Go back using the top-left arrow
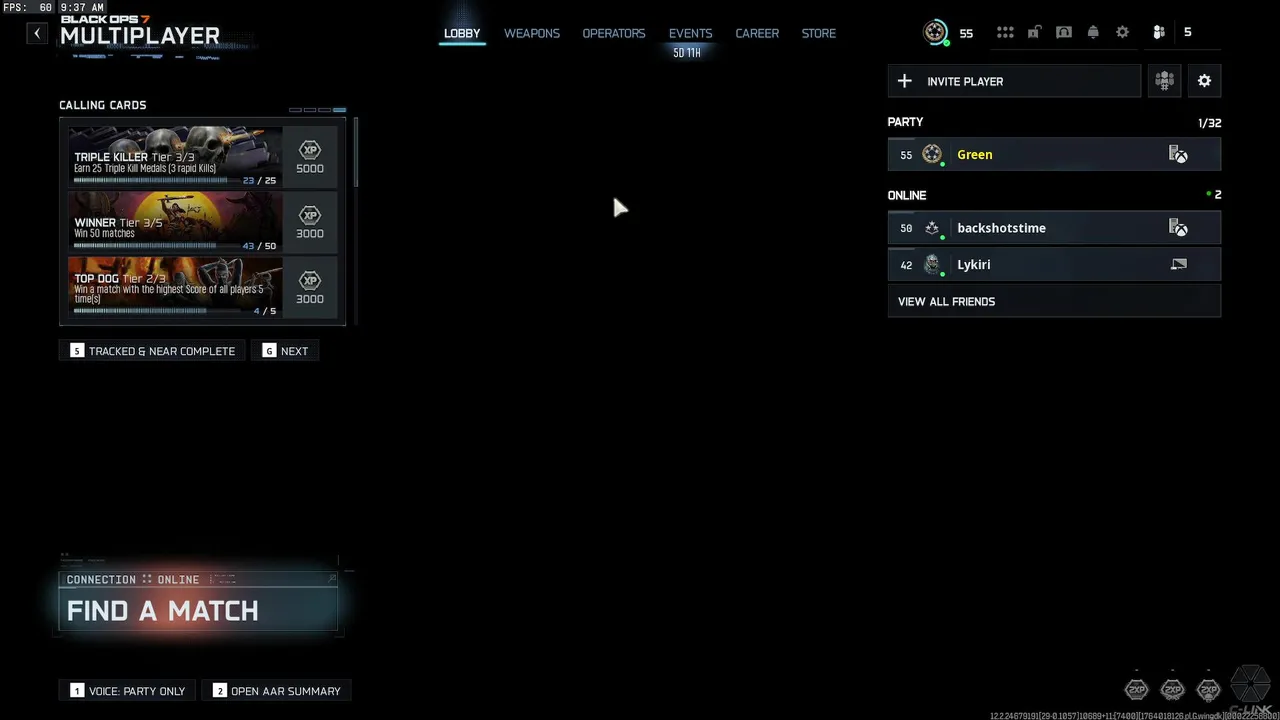Image resolution: width=1280 pixels, height=720 pixels. pos(37,33)
